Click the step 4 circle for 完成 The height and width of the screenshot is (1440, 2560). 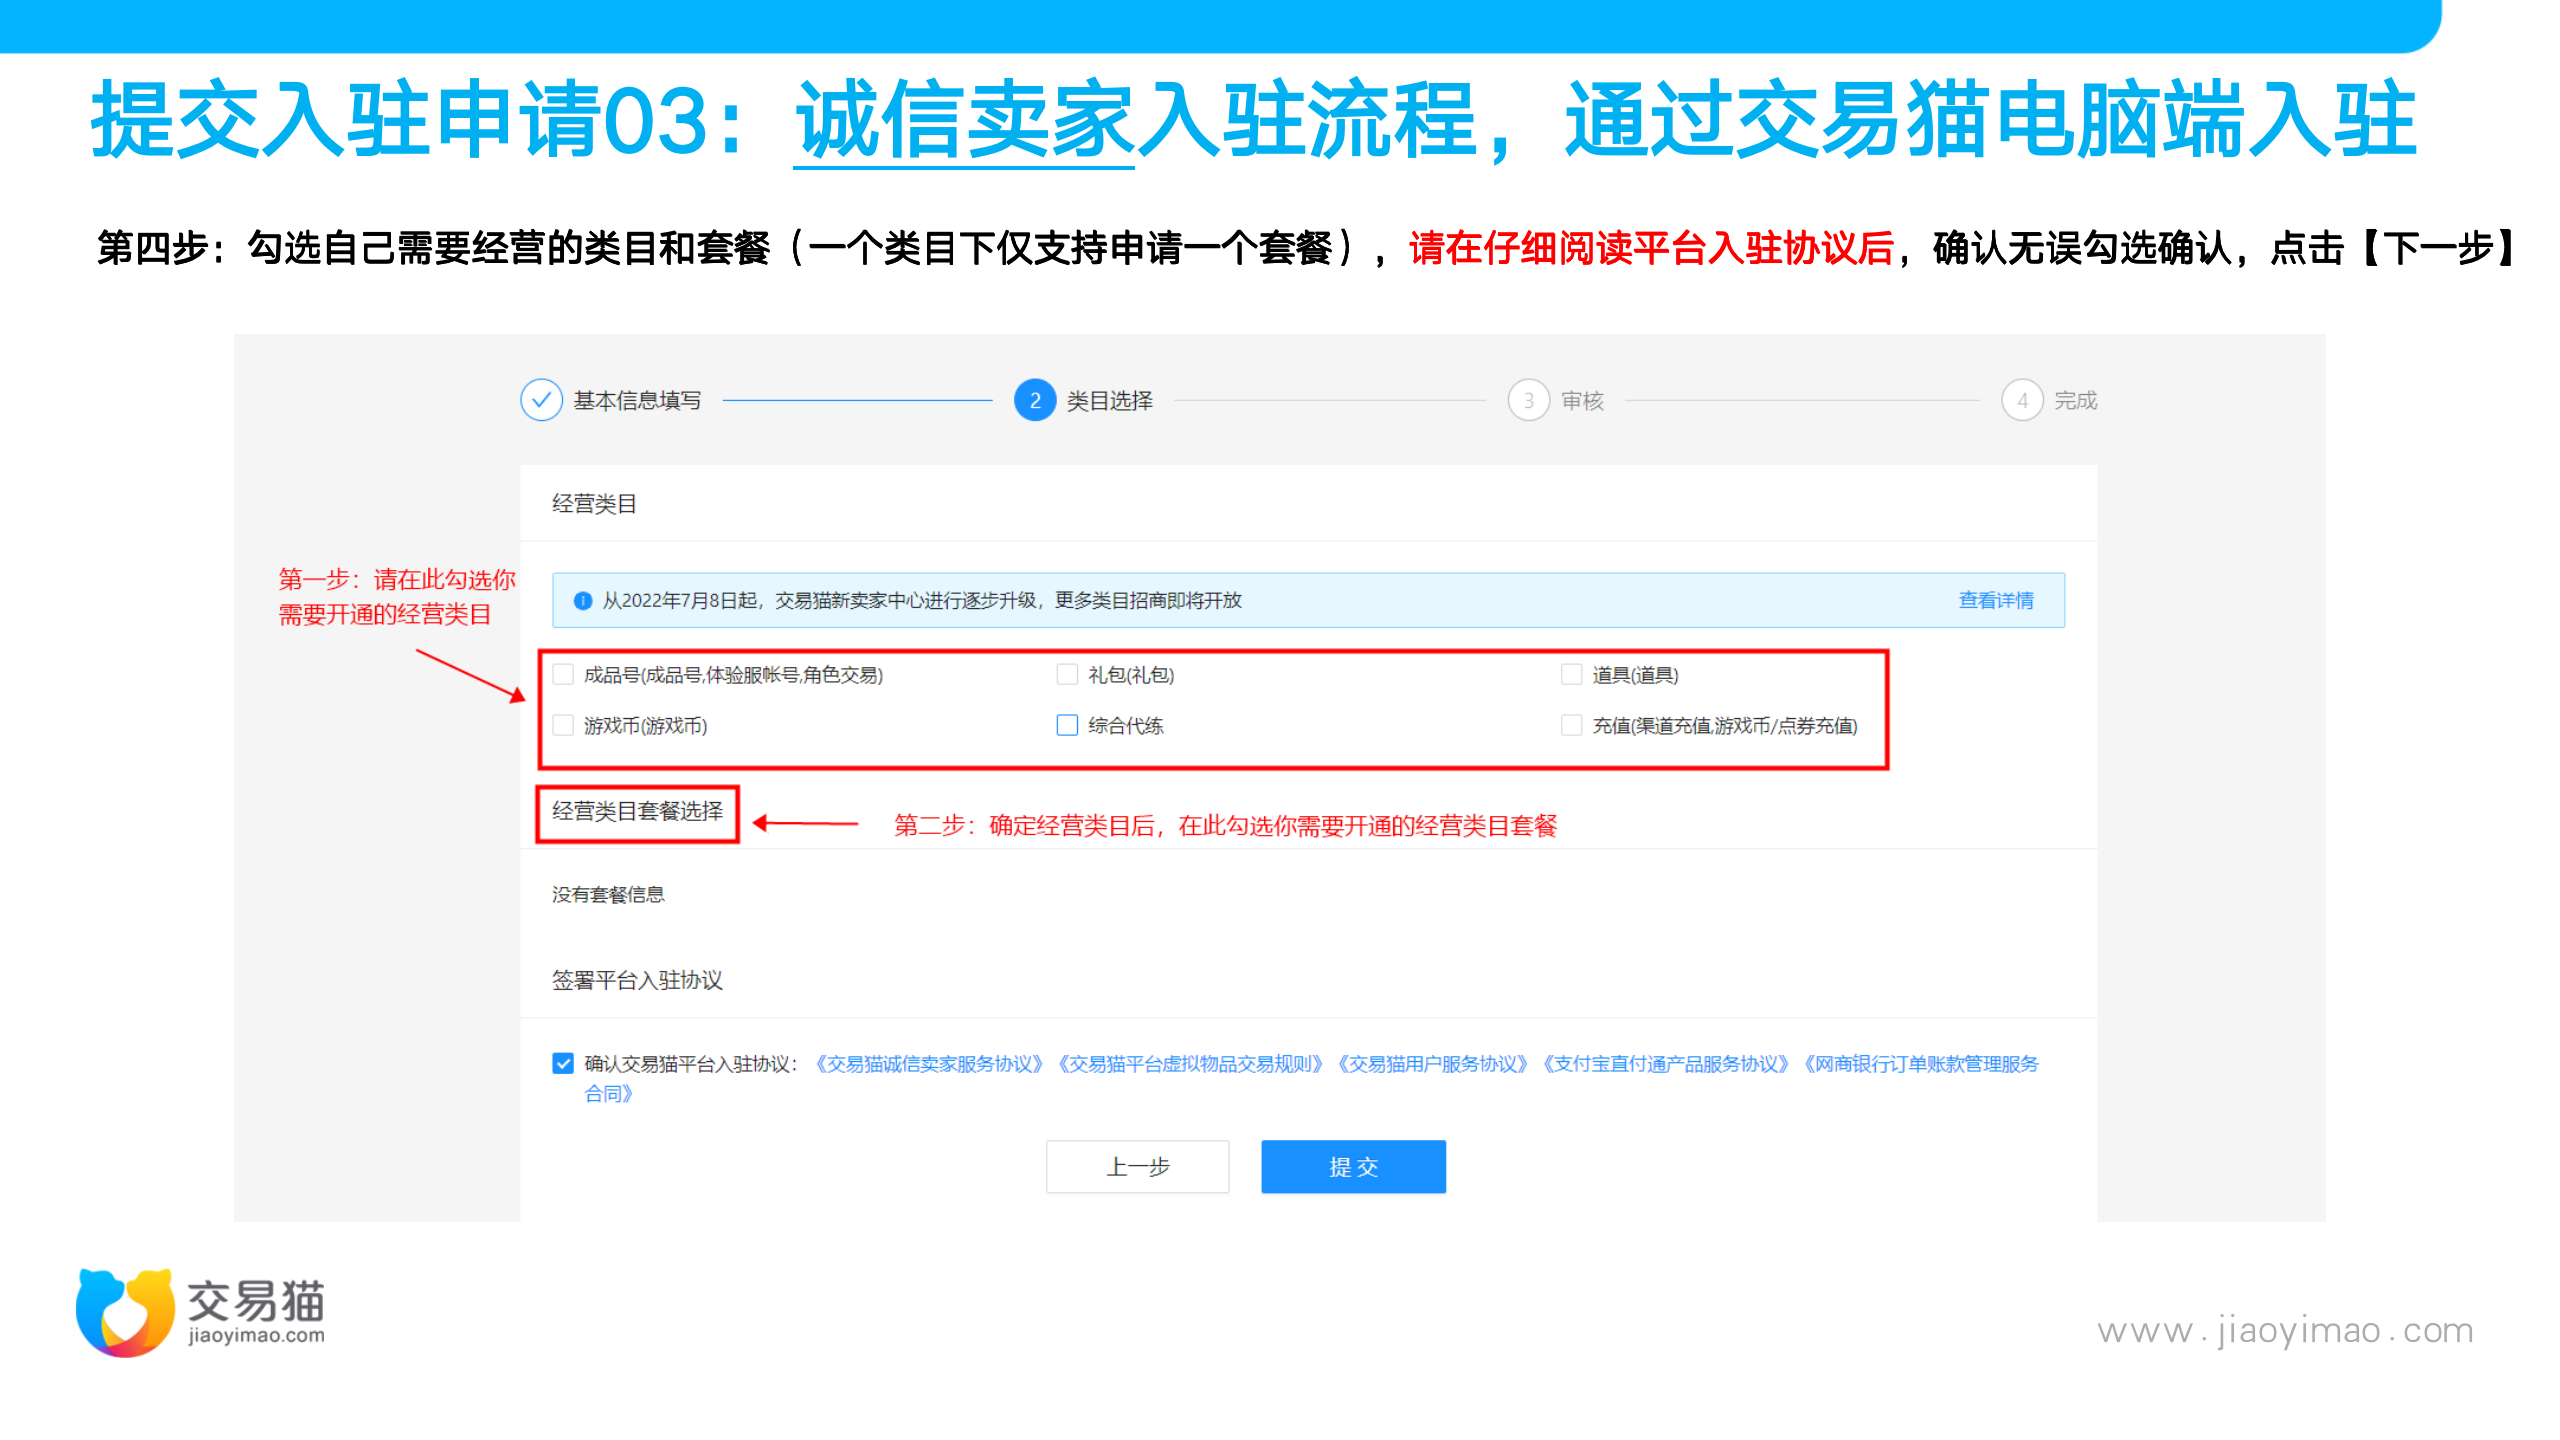[x=2022, y=400]
